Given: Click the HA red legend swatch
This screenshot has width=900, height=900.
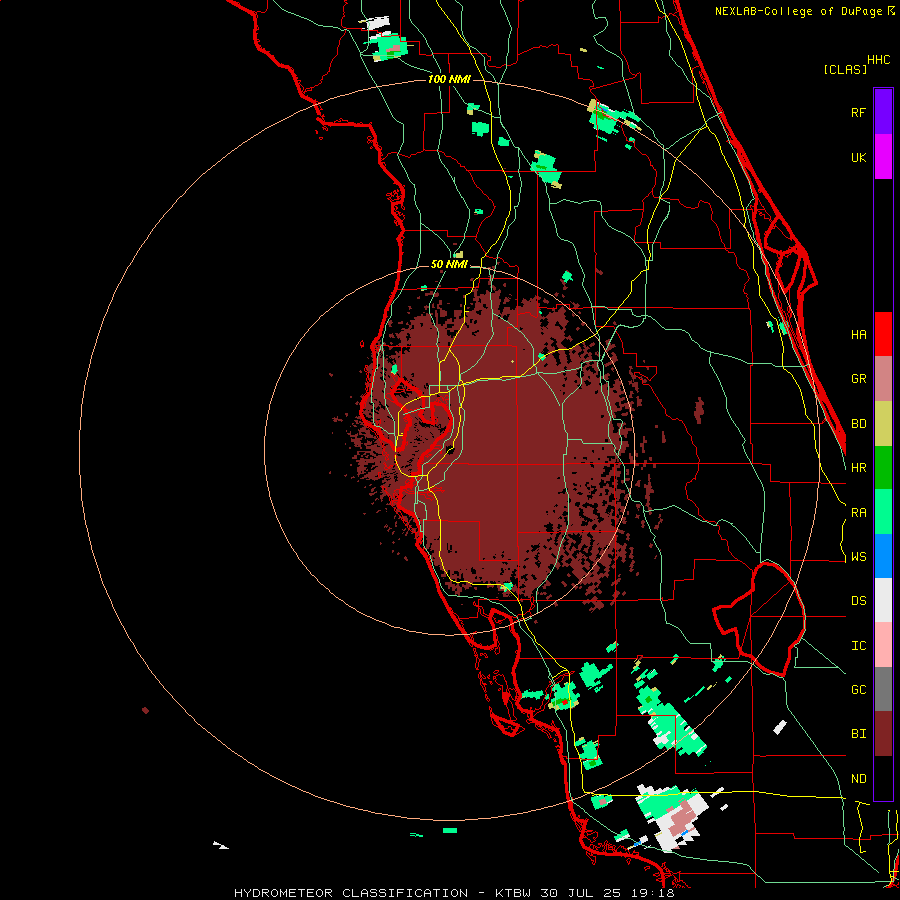Looking at the screenshot, I should 883,334.
